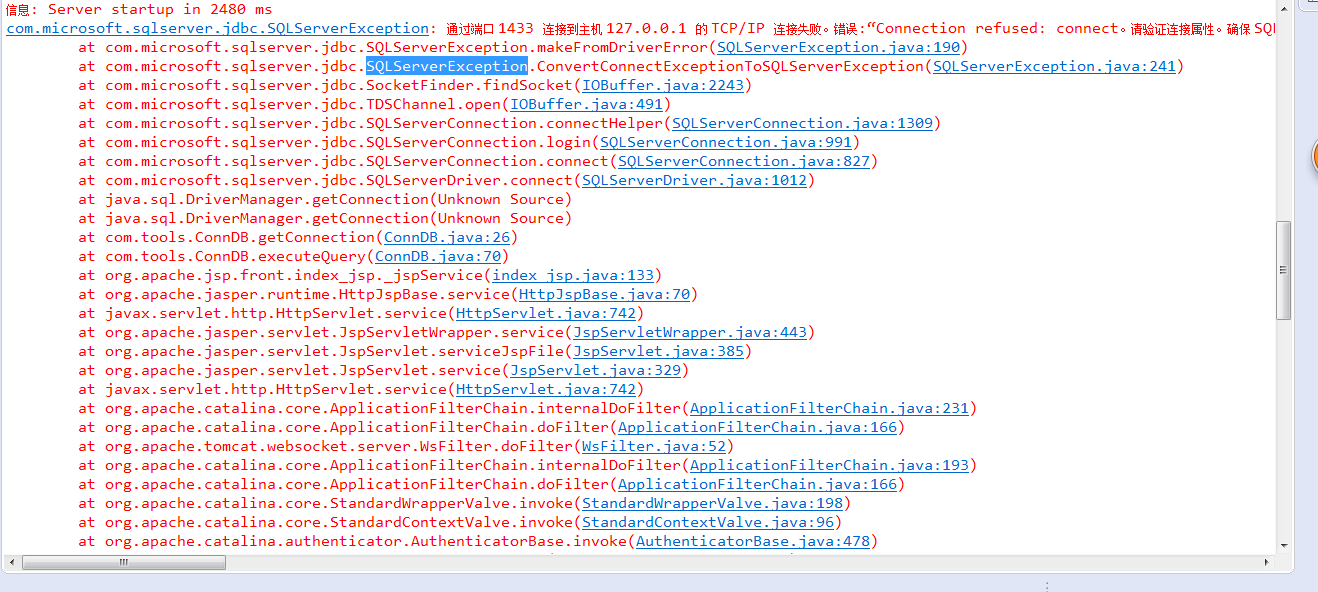Click "AuthenticatorBase.invoke" text
Image resolution: width=1318 pixels, height=592 pixels.
click(x=519, y=541)
